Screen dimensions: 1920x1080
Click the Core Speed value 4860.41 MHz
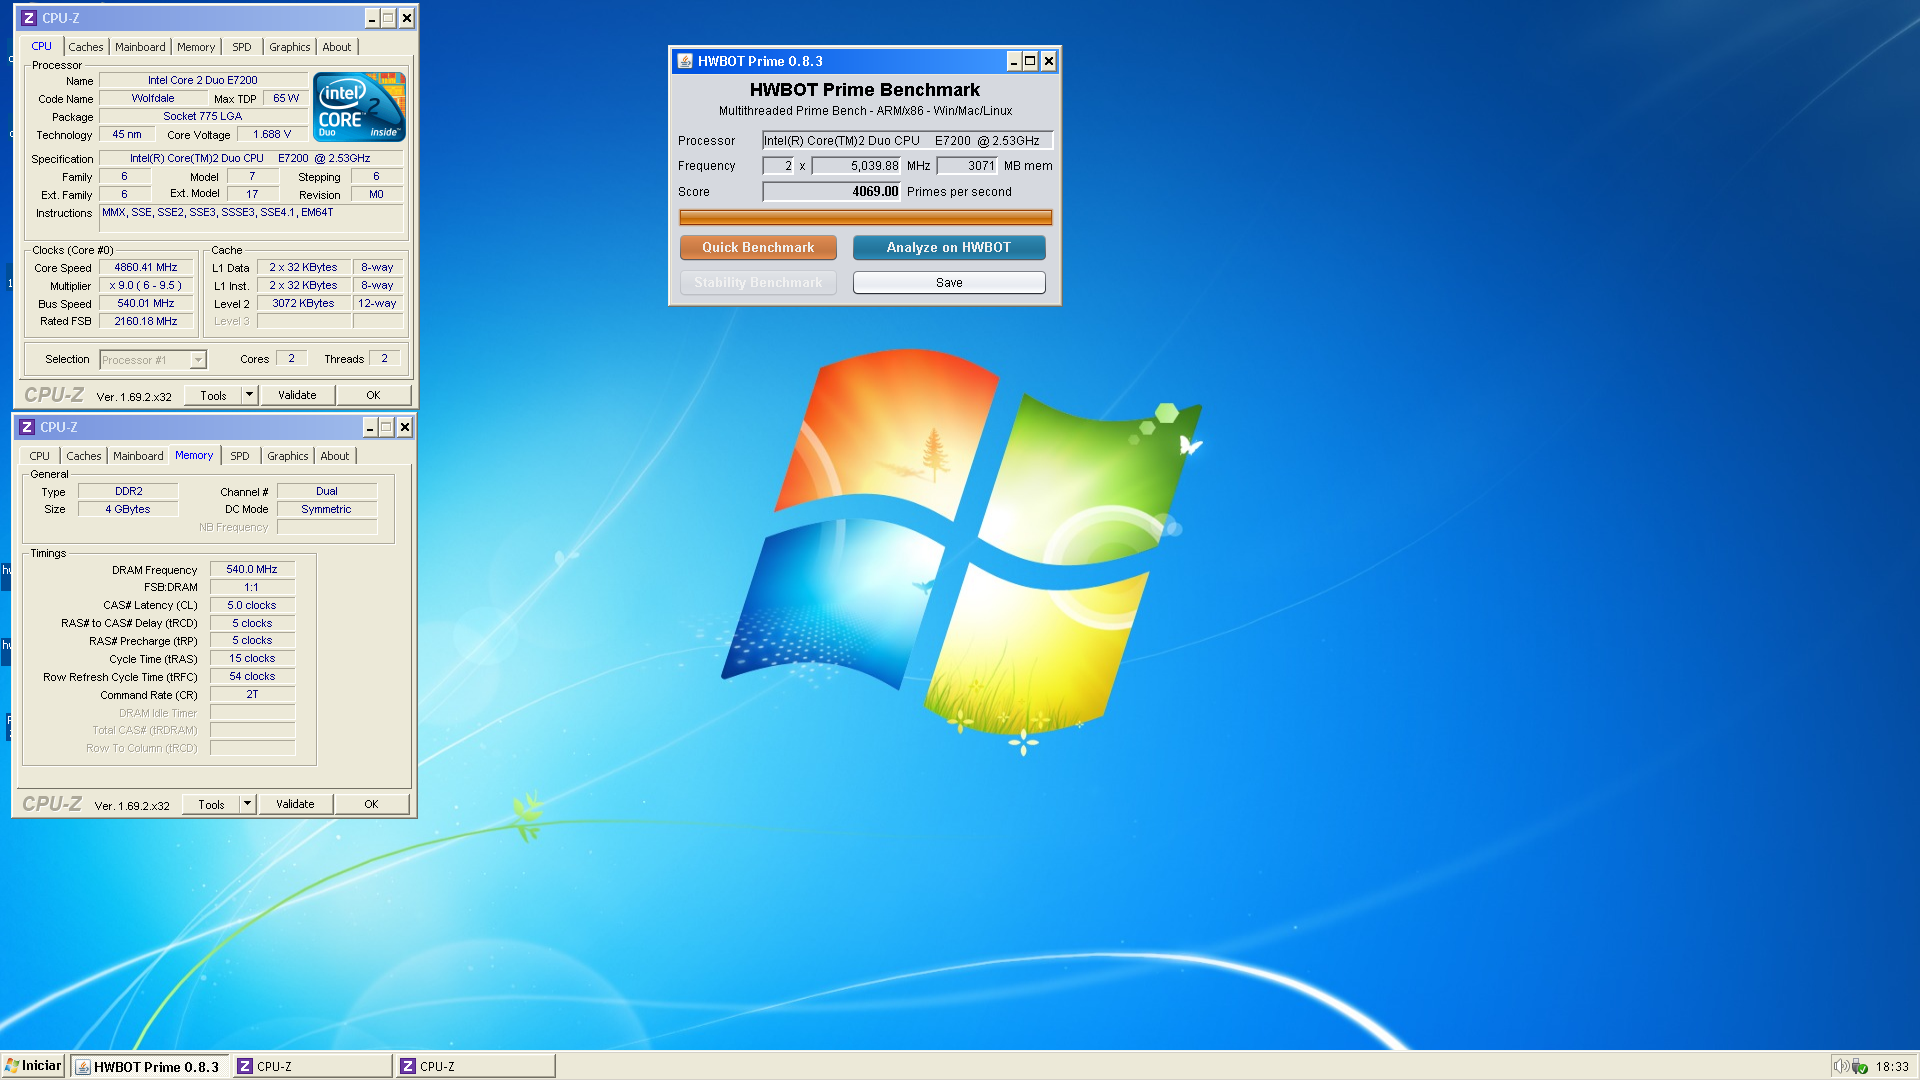(146, 268)
